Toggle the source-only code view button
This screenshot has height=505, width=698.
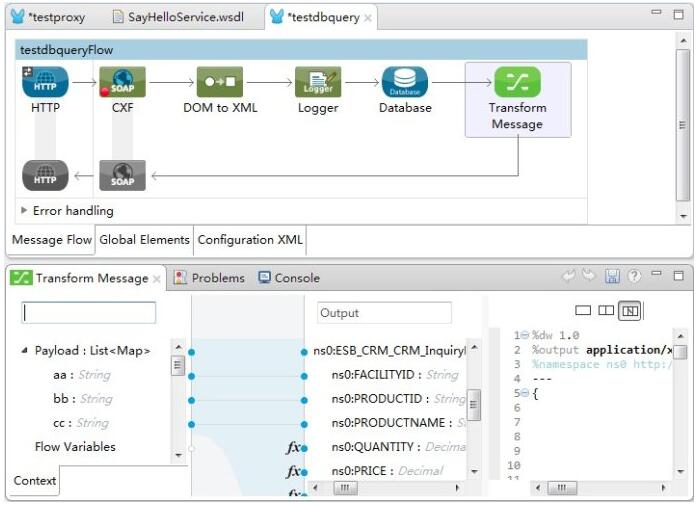(630, 311)
